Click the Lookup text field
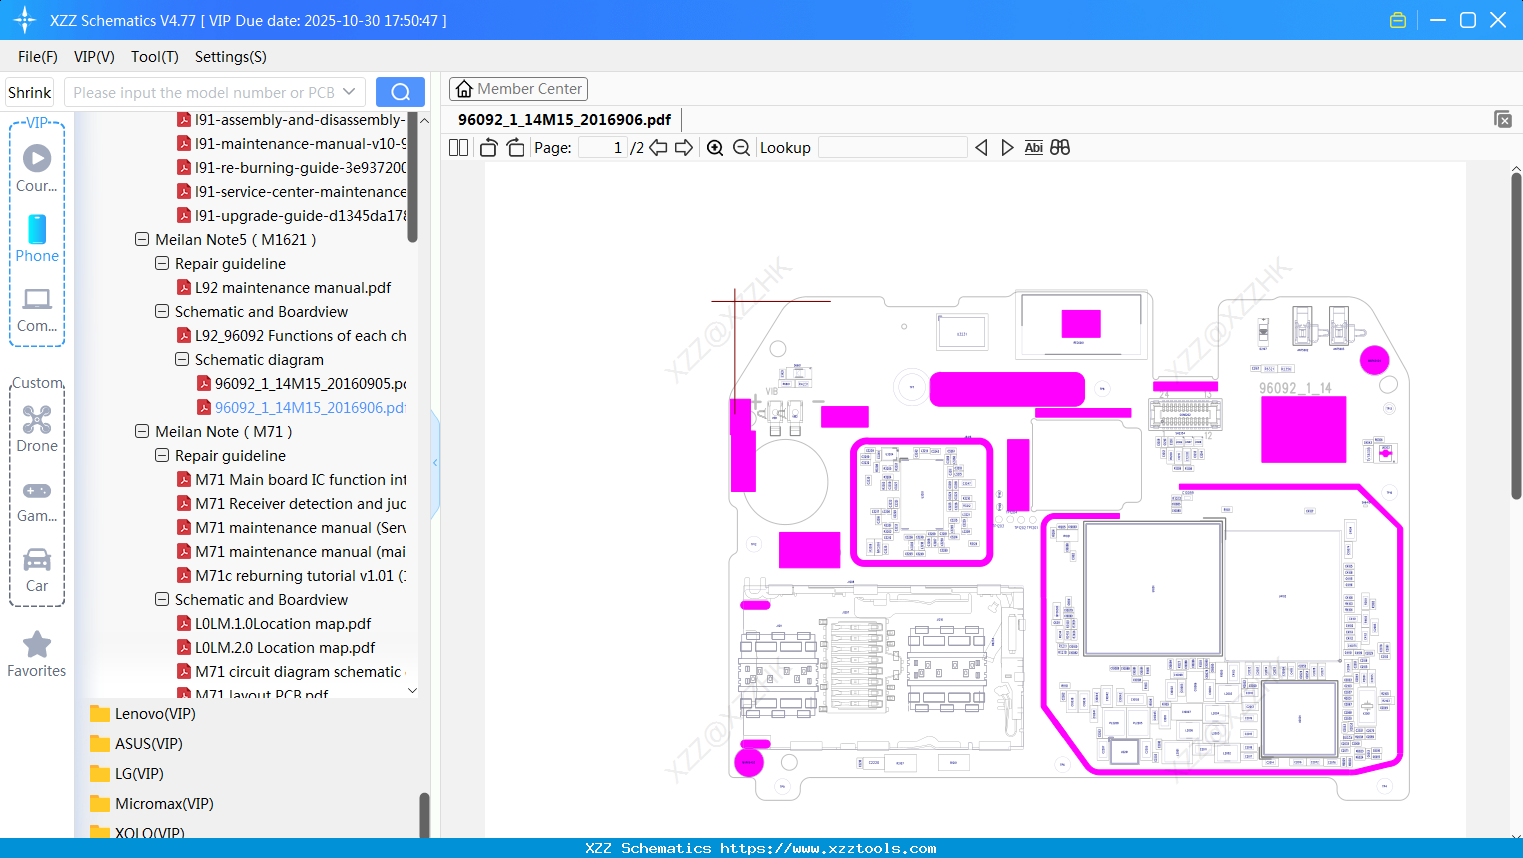The image size is (1523, 858). click(893, 147)
